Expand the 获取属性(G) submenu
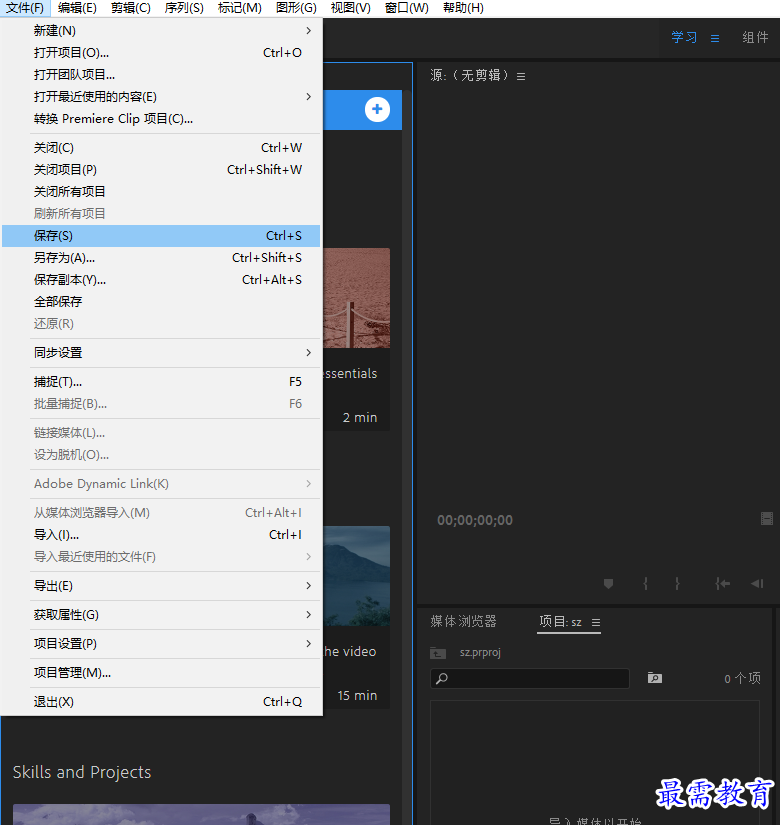 [x=161, y=615]
